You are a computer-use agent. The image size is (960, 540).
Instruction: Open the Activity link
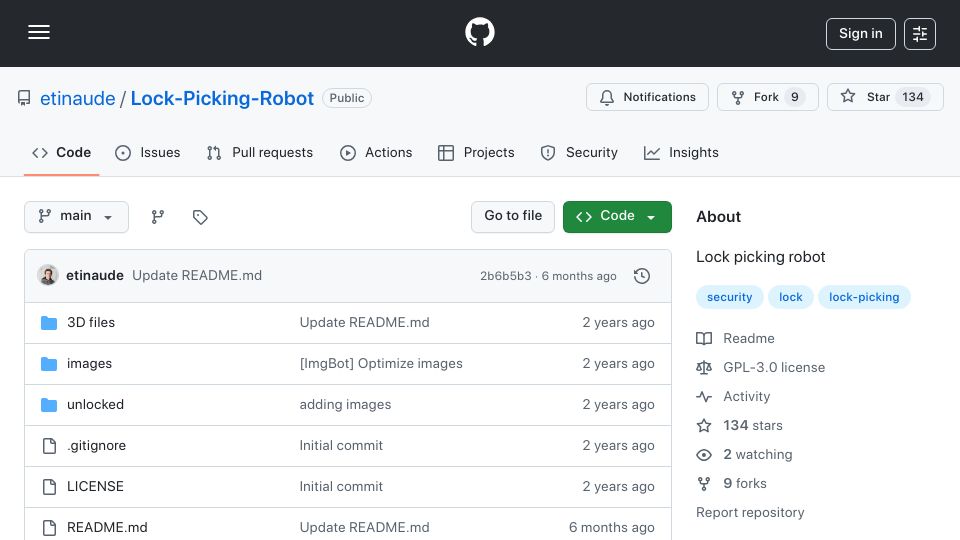point(733,397)
